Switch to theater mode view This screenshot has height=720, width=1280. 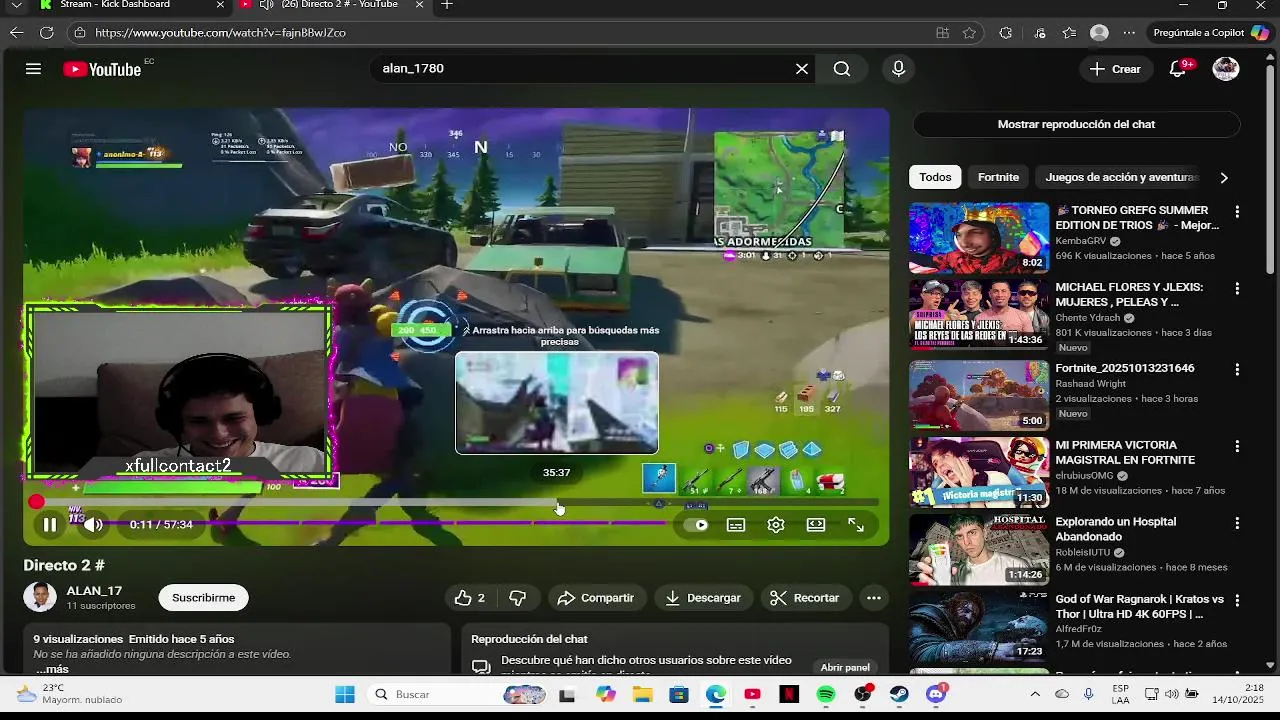click(x=816, y=525)
